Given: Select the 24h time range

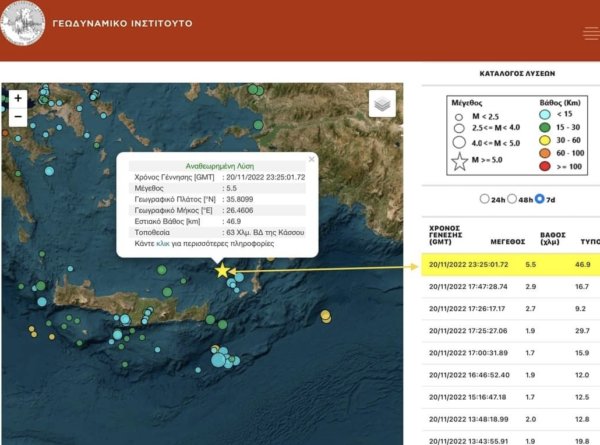Looking at the screenshot, I should 486,198.
